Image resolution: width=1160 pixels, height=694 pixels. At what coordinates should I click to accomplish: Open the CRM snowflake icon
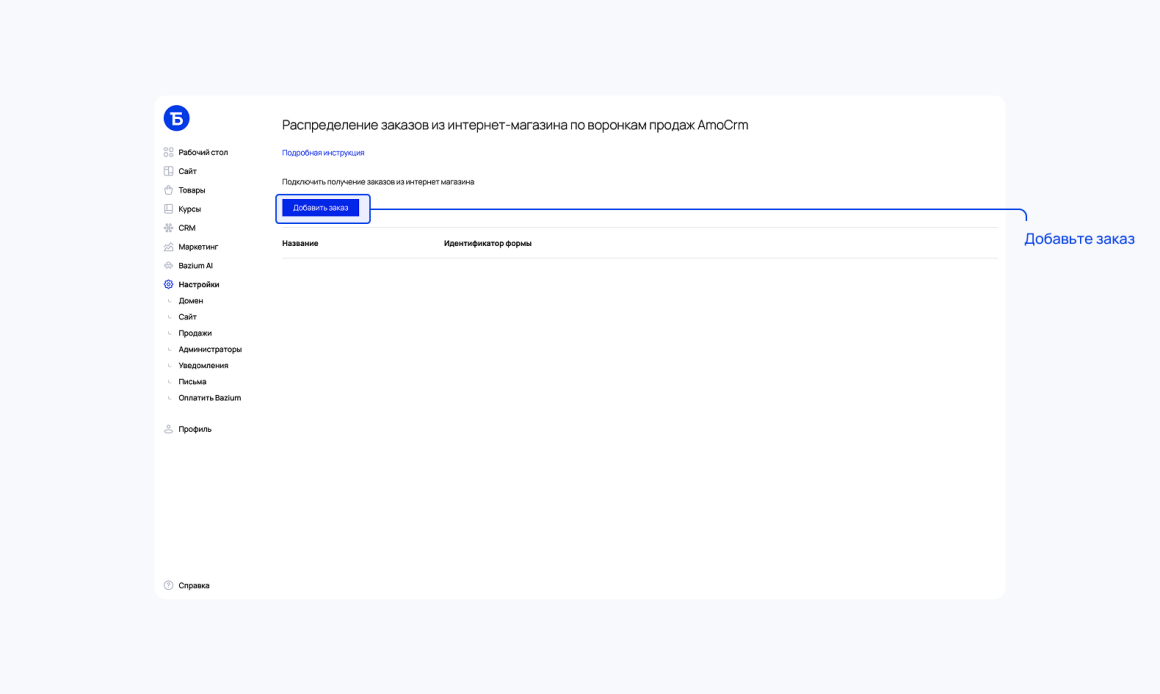click(x=169, y=228)
